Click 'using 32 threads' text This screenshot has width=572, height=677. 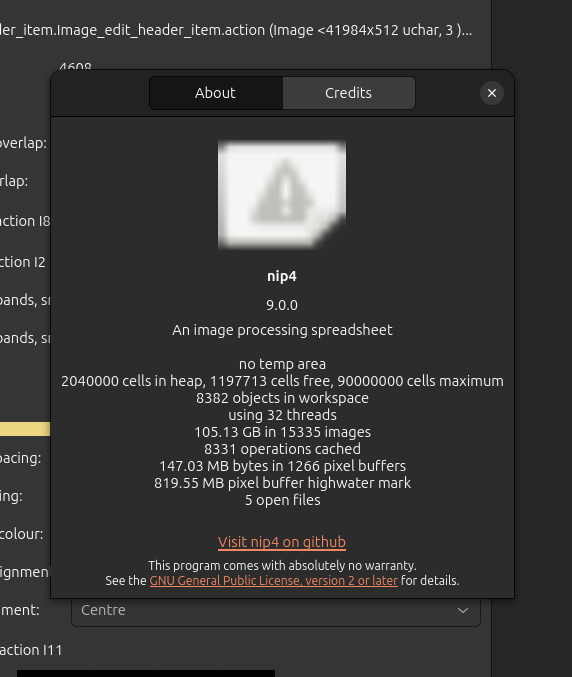click(x=282, y=415)
